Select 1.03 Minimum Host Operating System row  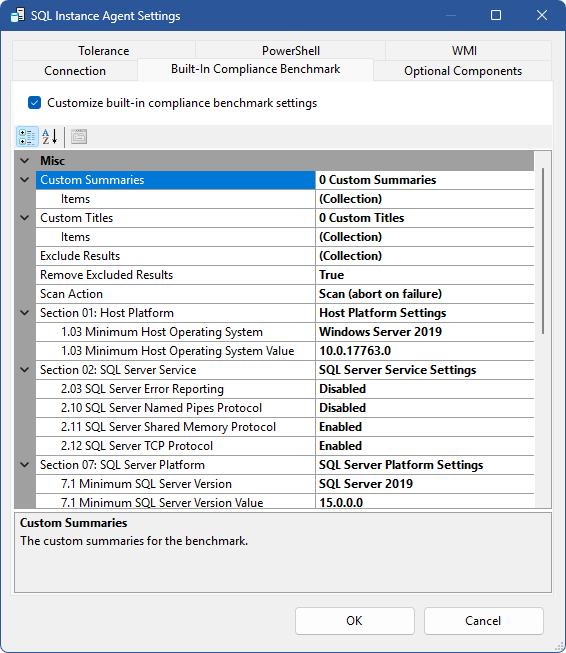(175, 332)
